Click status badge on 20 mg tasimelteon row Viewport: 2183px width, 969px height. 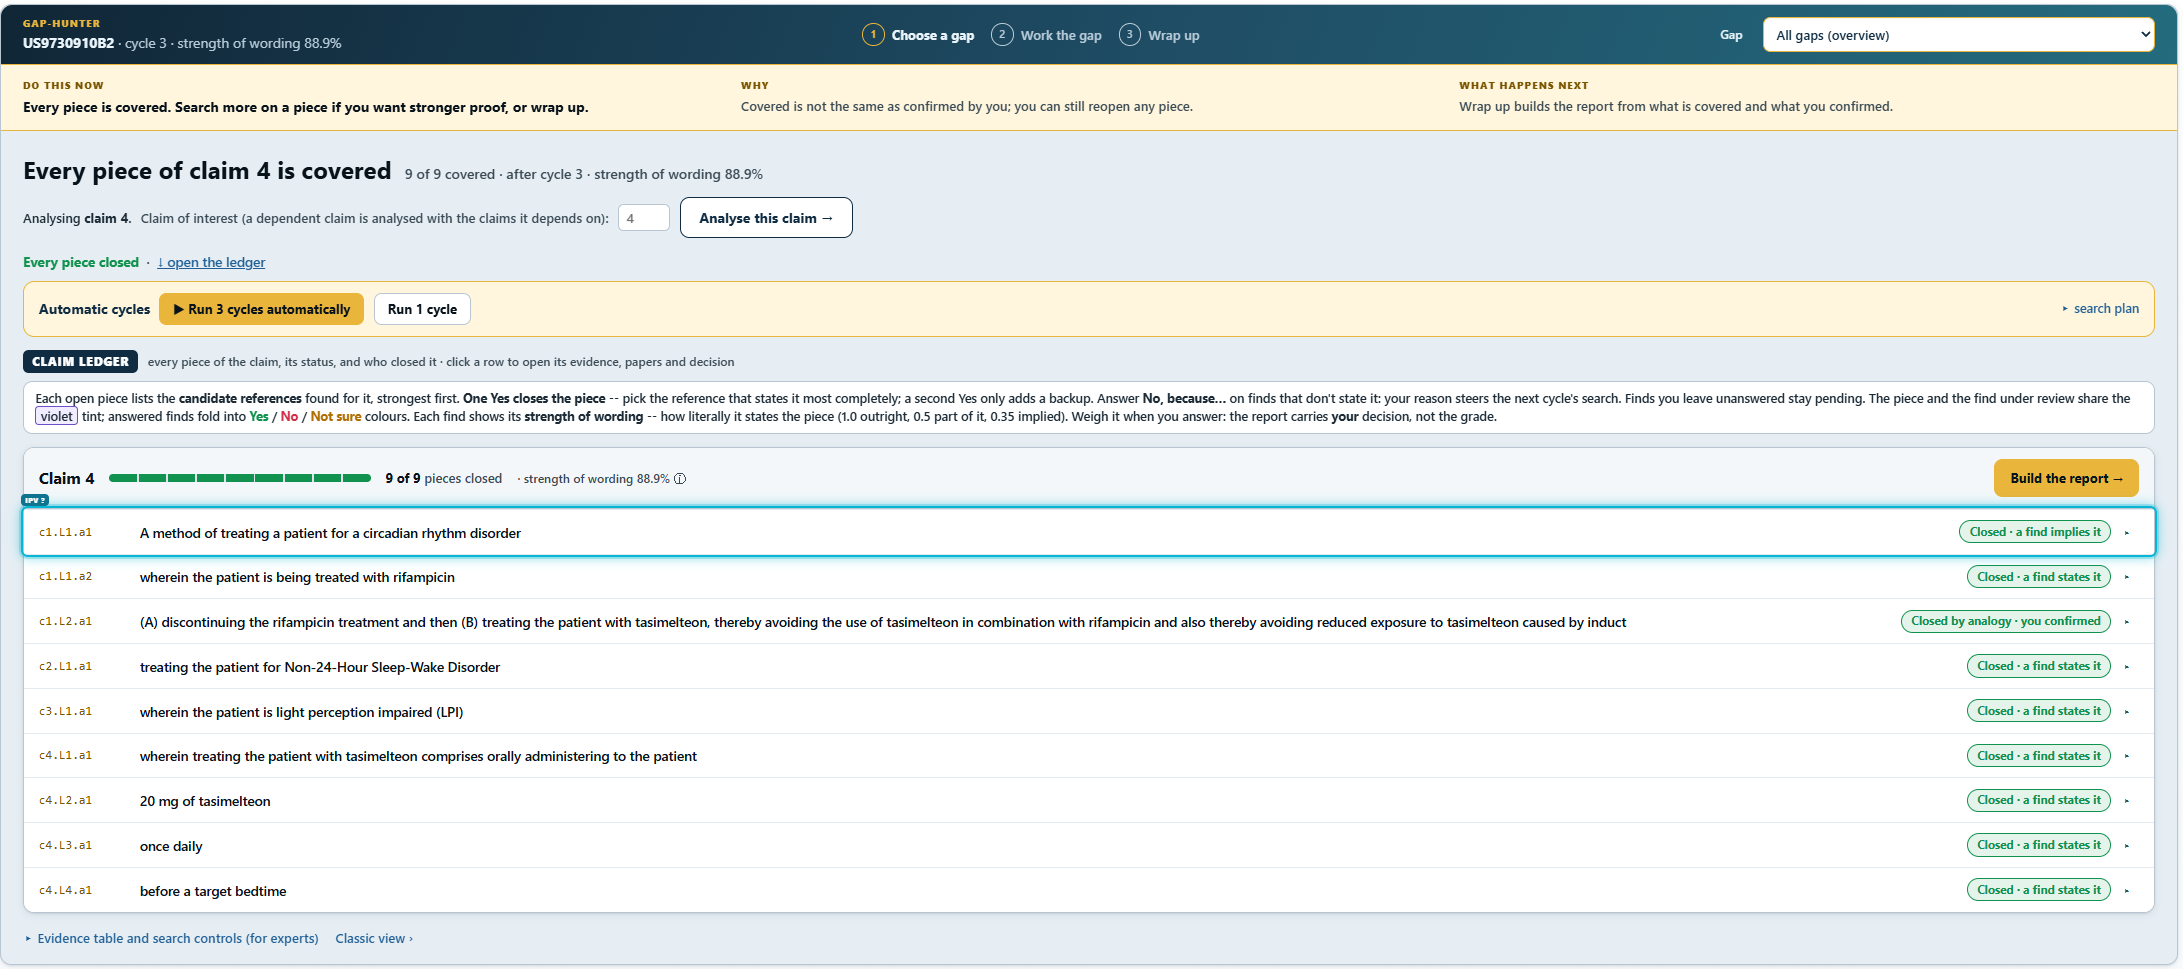pyautogui.click(x=2038, y=800)
